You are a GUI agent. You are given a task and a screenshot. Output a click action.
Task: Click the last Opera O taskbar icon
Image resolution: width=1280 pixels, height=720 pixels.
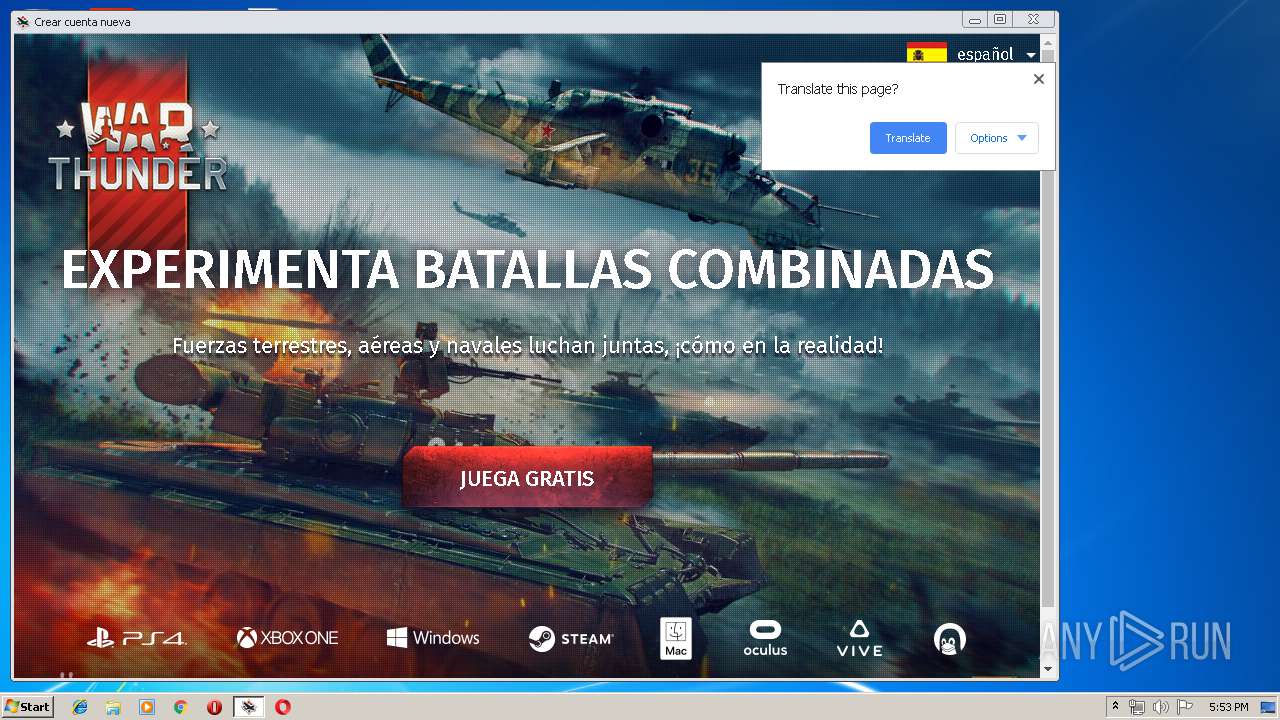click(x=283, y=707)
